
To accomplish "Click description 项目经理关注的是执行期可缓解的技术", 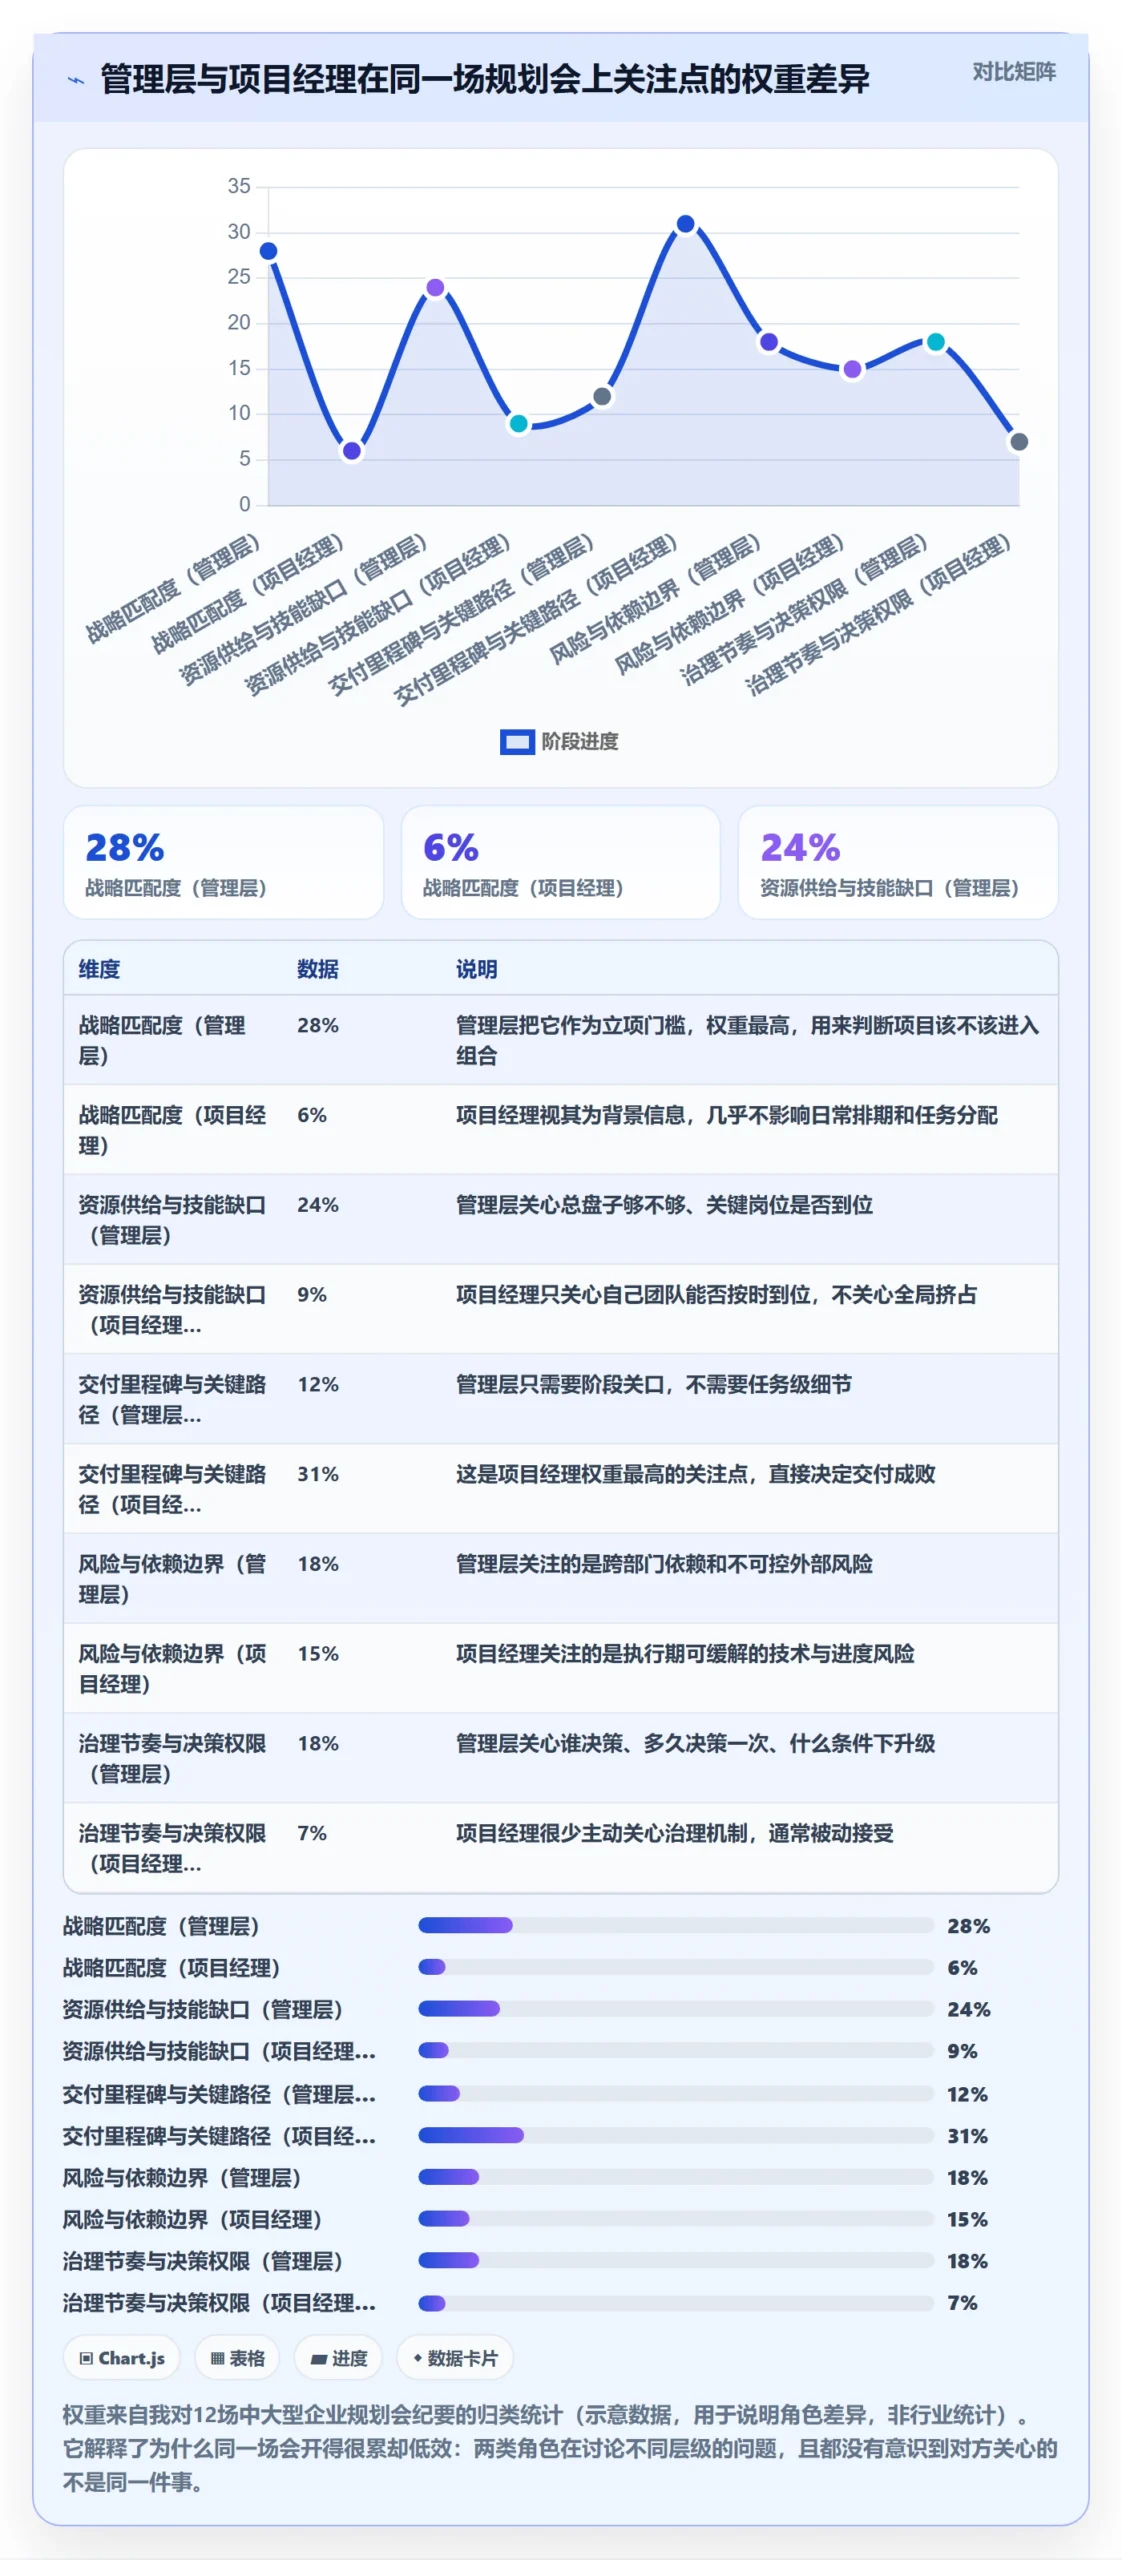I will pyautogui.click(x=685, y=1654).
